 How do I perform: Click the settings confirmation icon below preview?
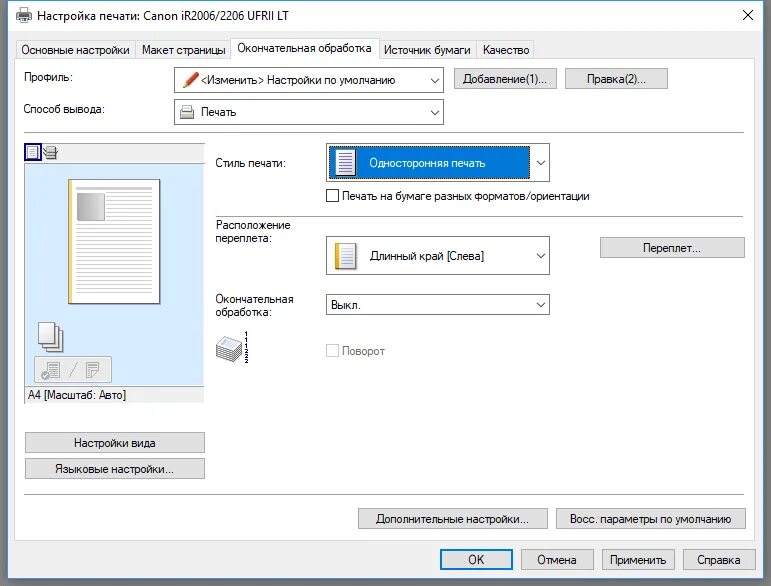(73, 370)
